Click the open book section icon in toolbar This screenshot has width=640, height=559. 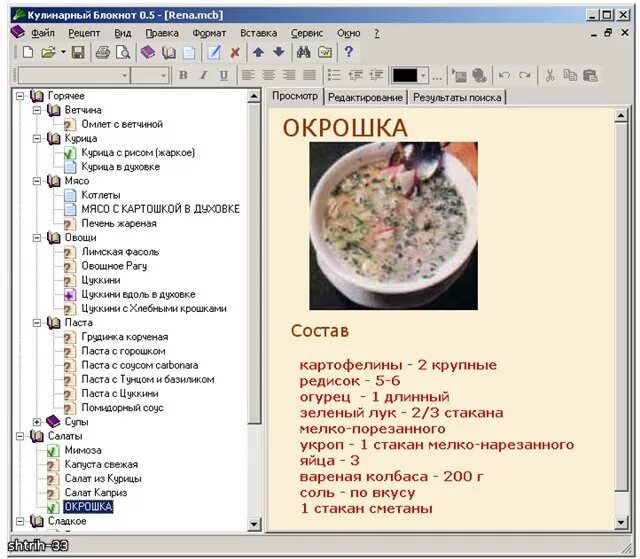click(169, 52)
